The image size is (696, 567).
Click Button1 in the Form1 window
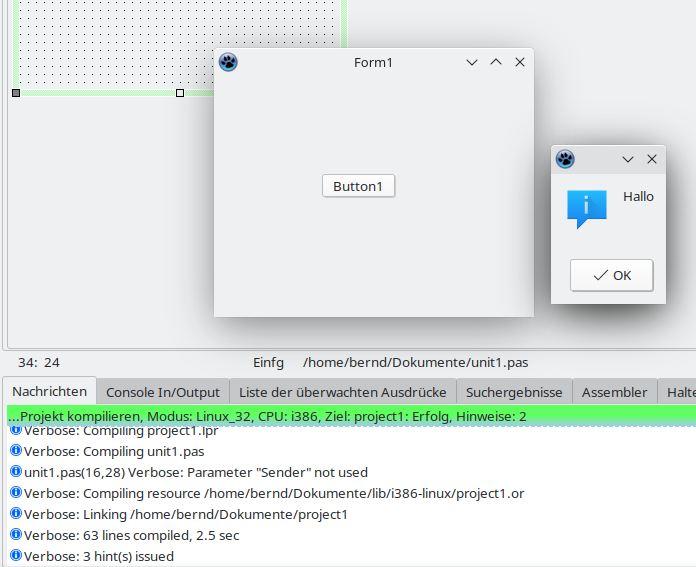click(x=358, y=186)
